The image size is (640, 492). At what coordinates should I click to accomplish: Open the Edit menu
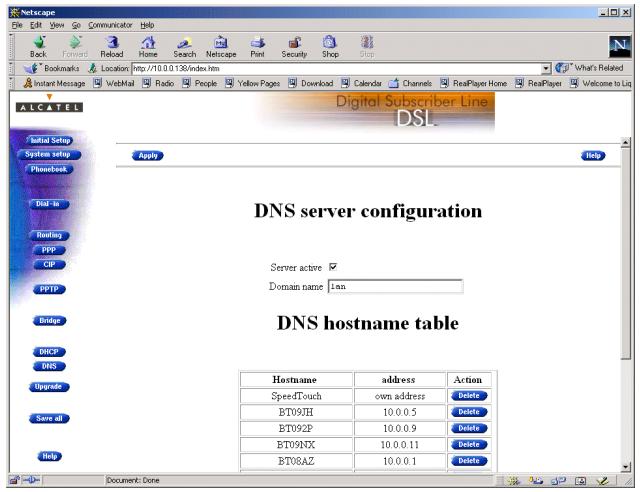click(x=36, y=25)
